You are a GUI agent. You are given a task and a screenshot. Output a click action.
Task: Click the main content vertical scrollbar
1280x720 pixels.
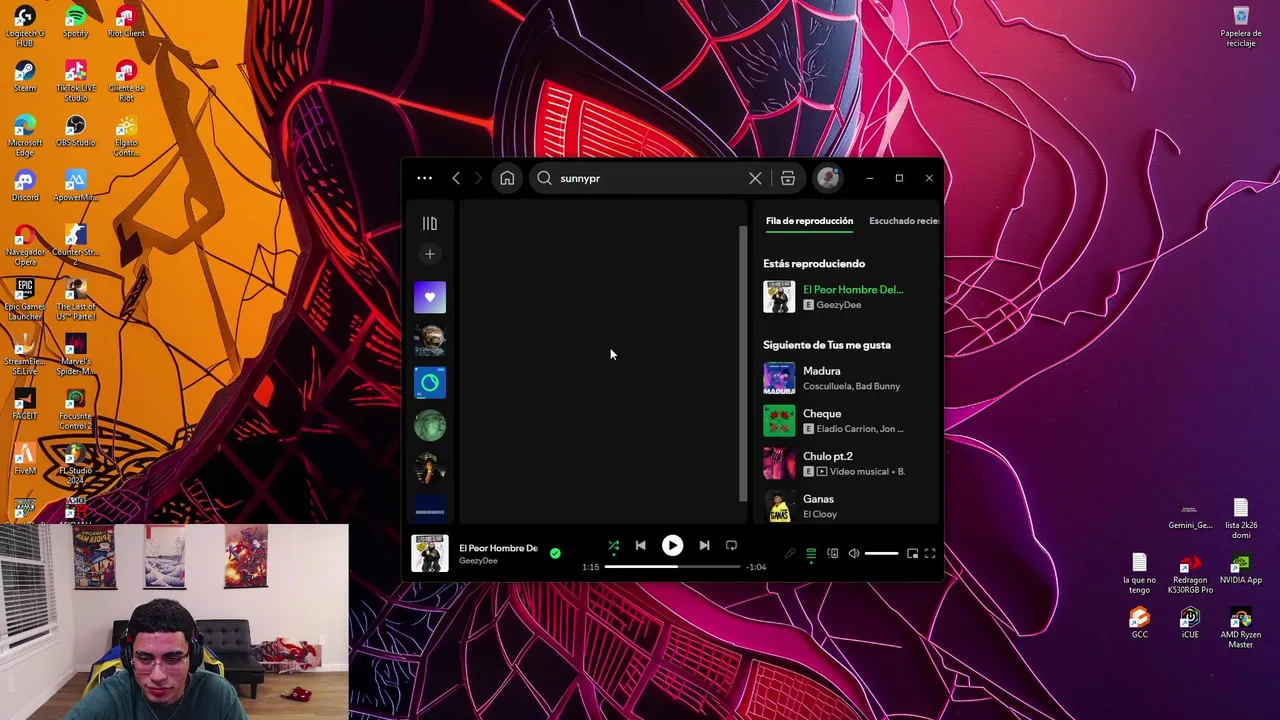pyautogui.click(x=743, y=363)
